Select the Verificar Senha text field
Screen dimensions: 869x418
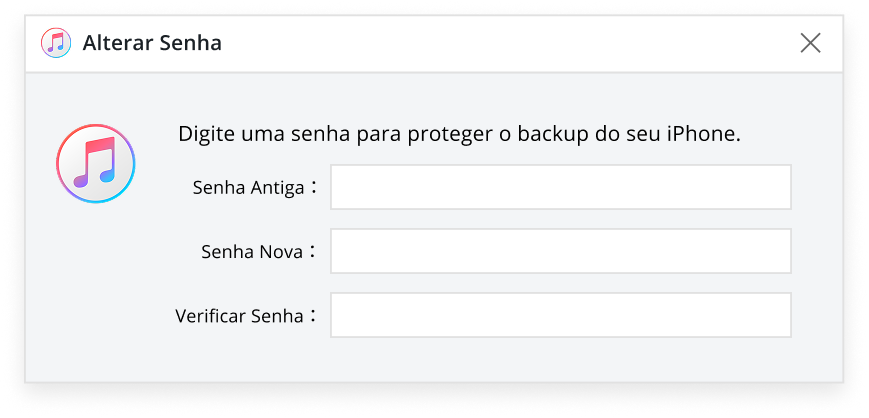click(560, 315)
